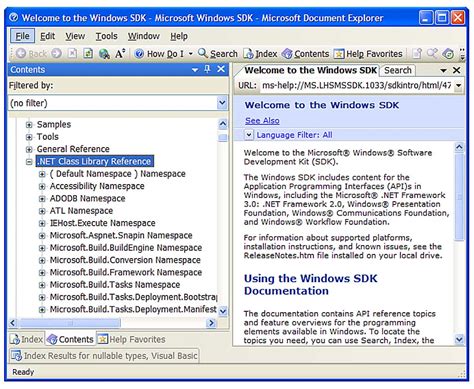474x389 pixels.
Task: Switch to the Search document tab
Action: [397, 70]
